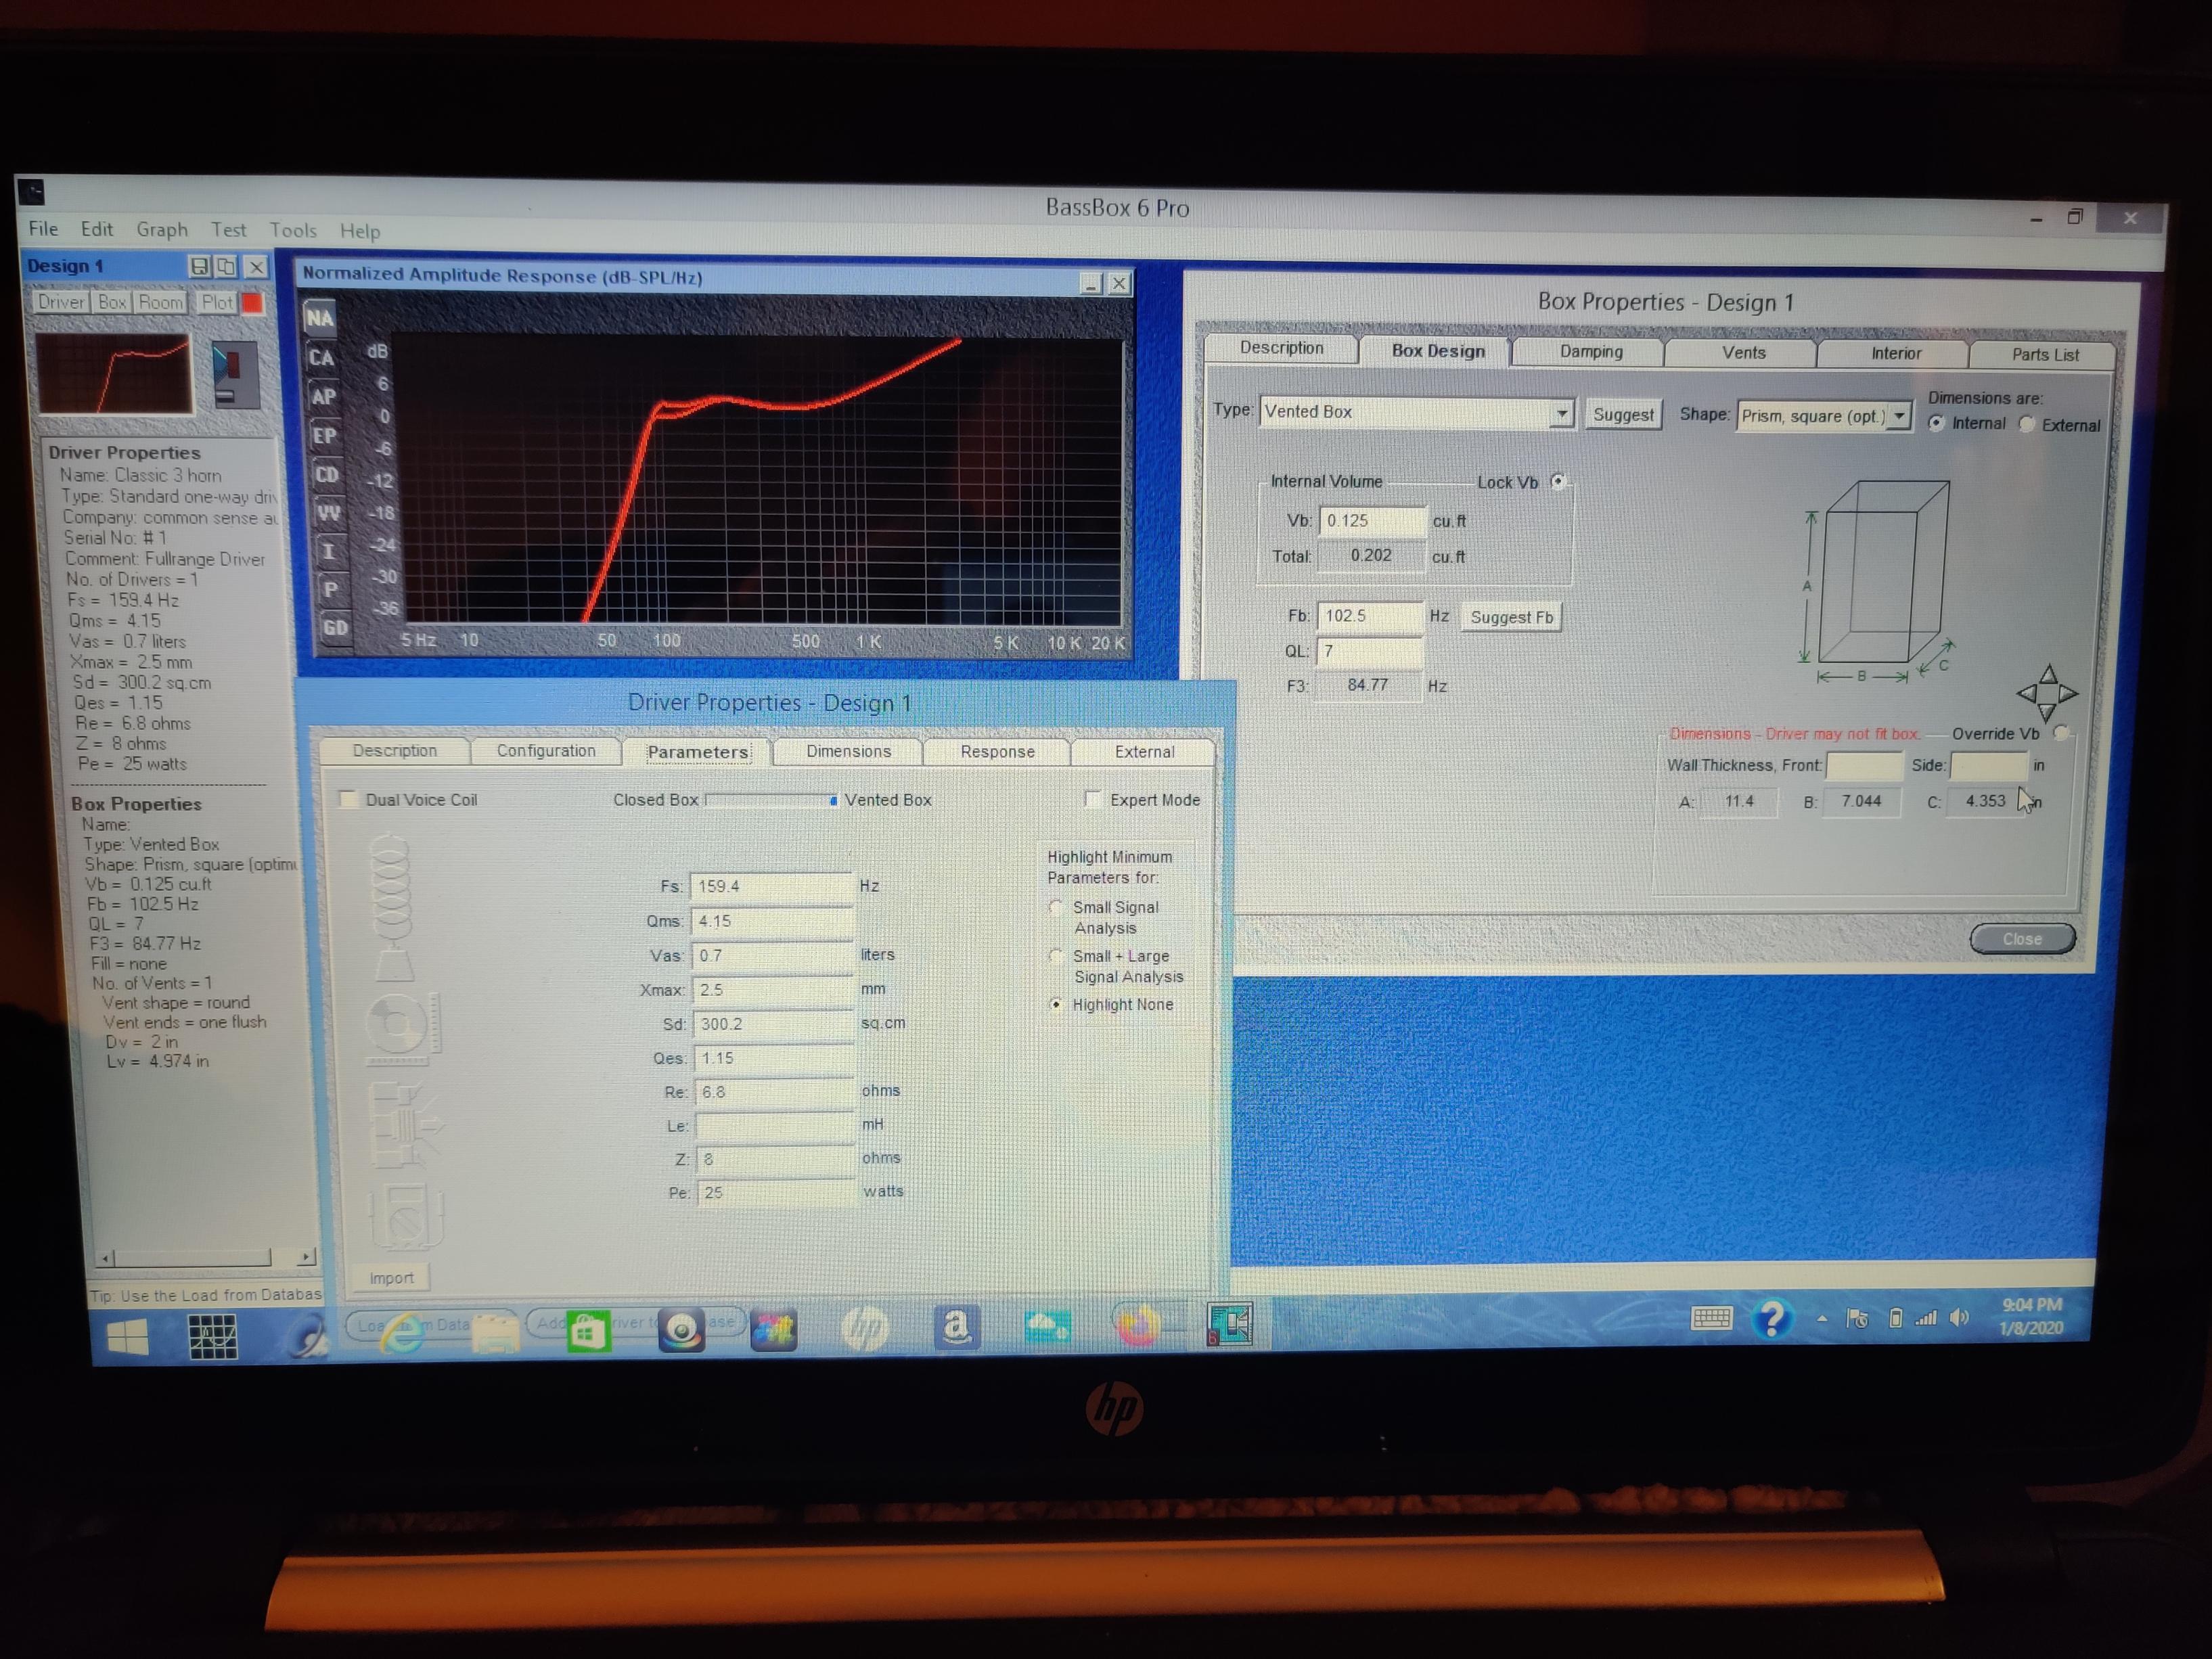This screenshot has height=1659, width=2212.
Task: Select Highlight None radio button
Action: point(1056,1004)
